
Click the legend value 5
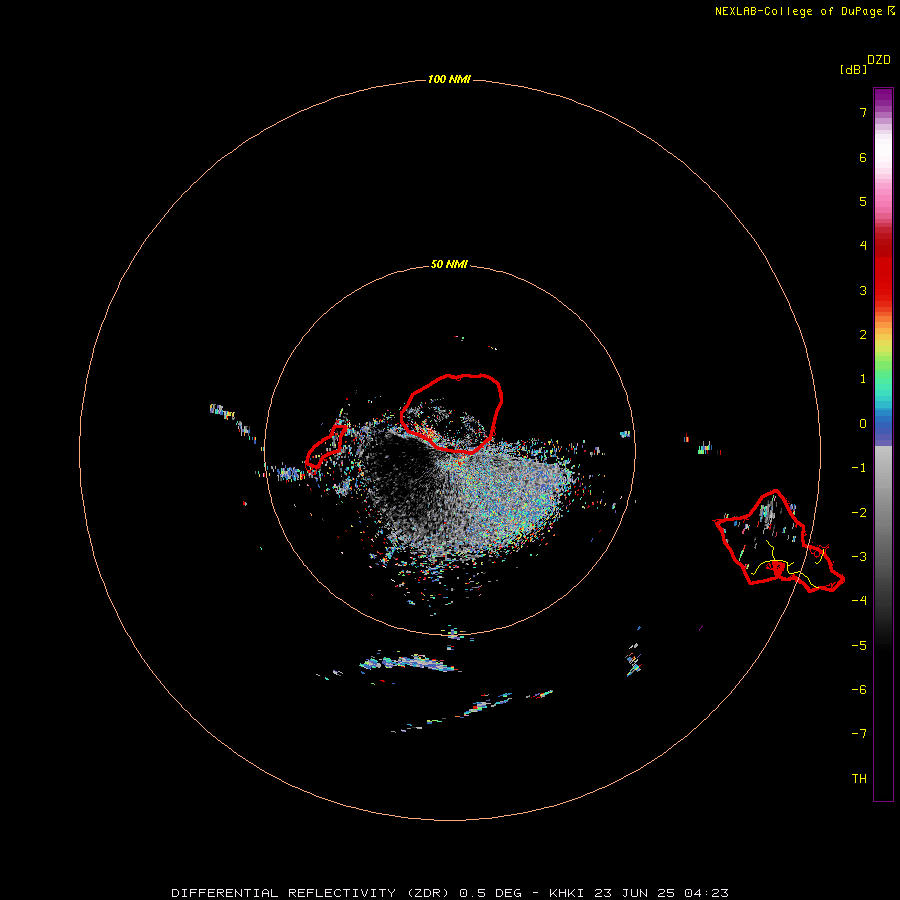tap(863, 201)
